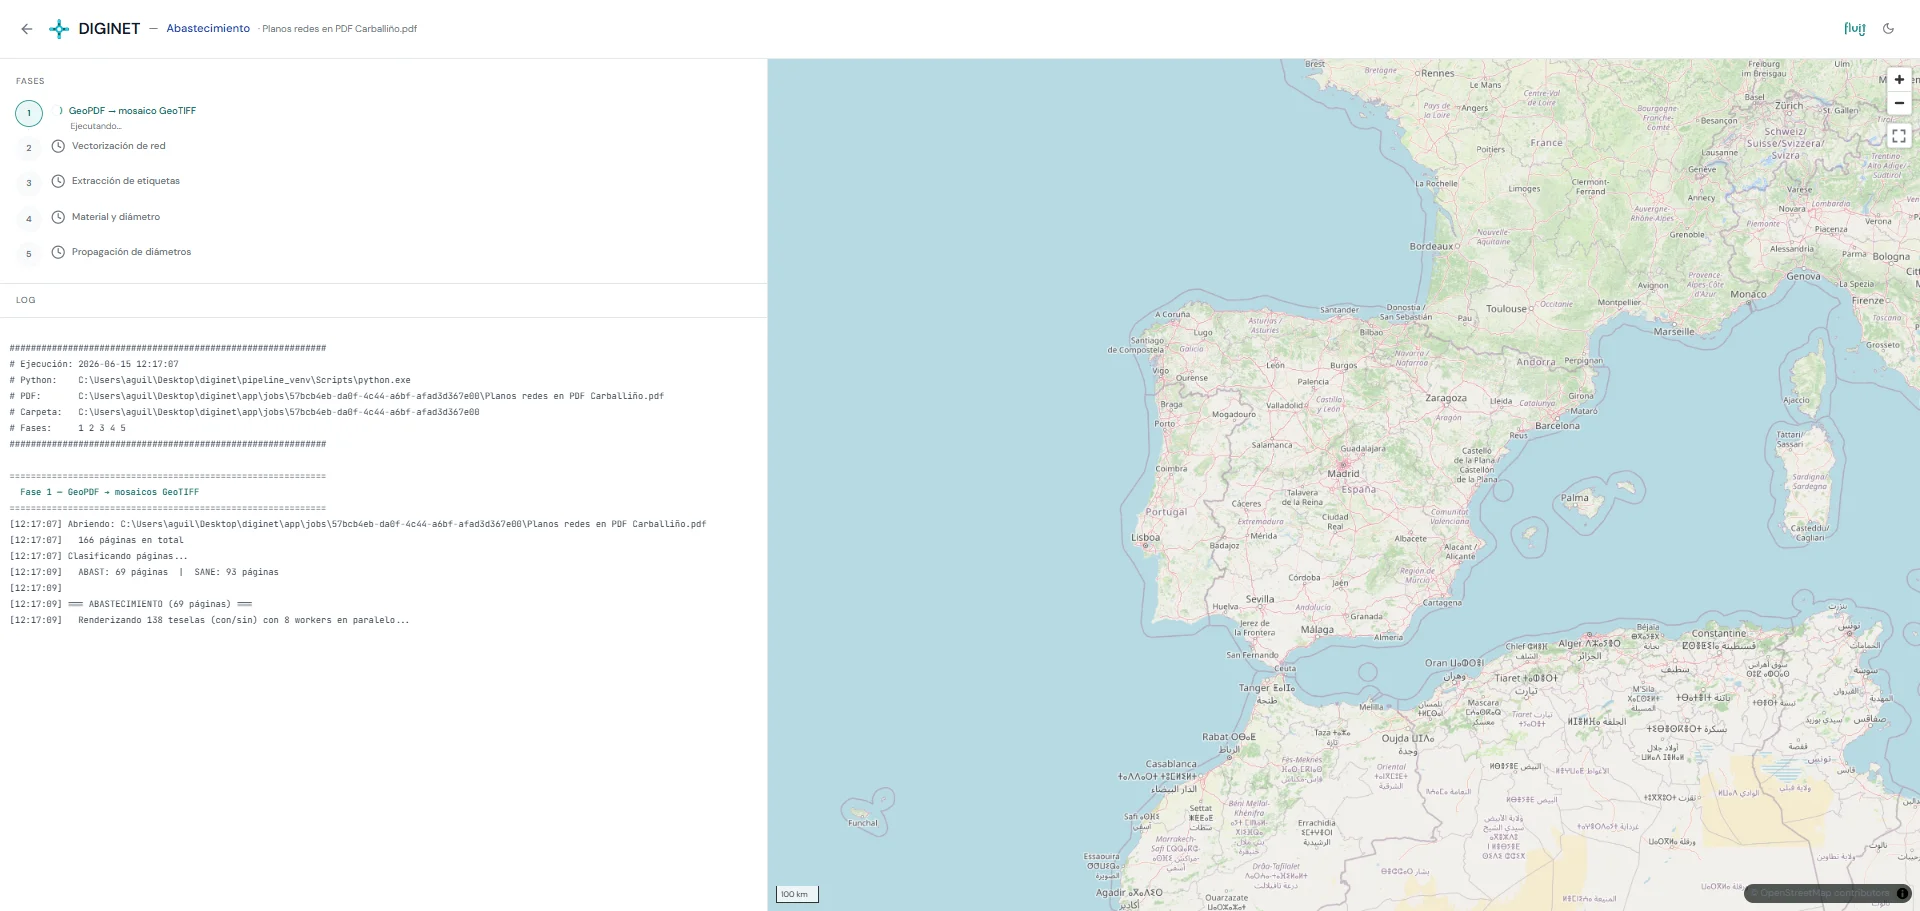The image size is (1920, 911).
Task: Click the OpenStreetMap contributors attribution link
Action: pyautogui.click(x=1823, y=894)
